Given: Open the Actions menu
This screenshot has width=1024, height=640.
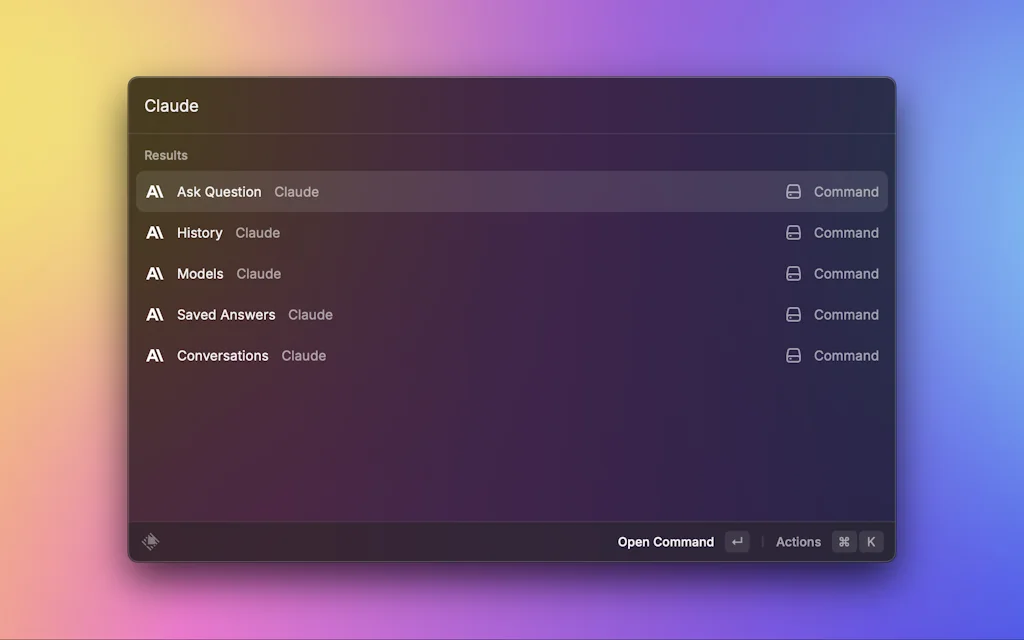Looking at the screenshot, I should (798, 541).
